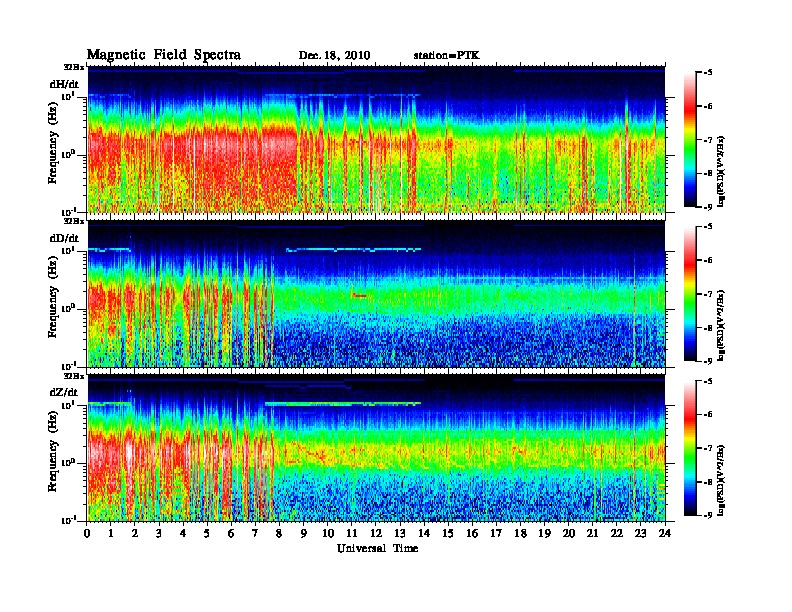
Task: Click the dD/dt spectrogram plot
Action: tap(376, 294)
